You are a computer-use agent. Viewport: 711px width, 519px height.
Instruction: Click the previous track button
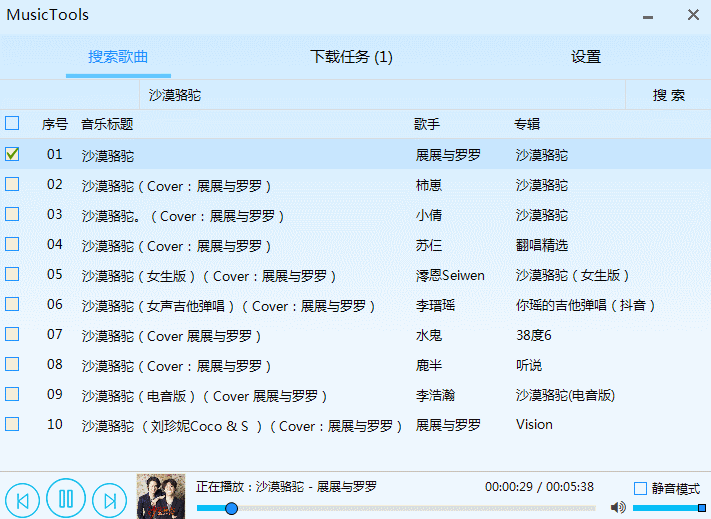pyautogui.click(x=22, y=498)
